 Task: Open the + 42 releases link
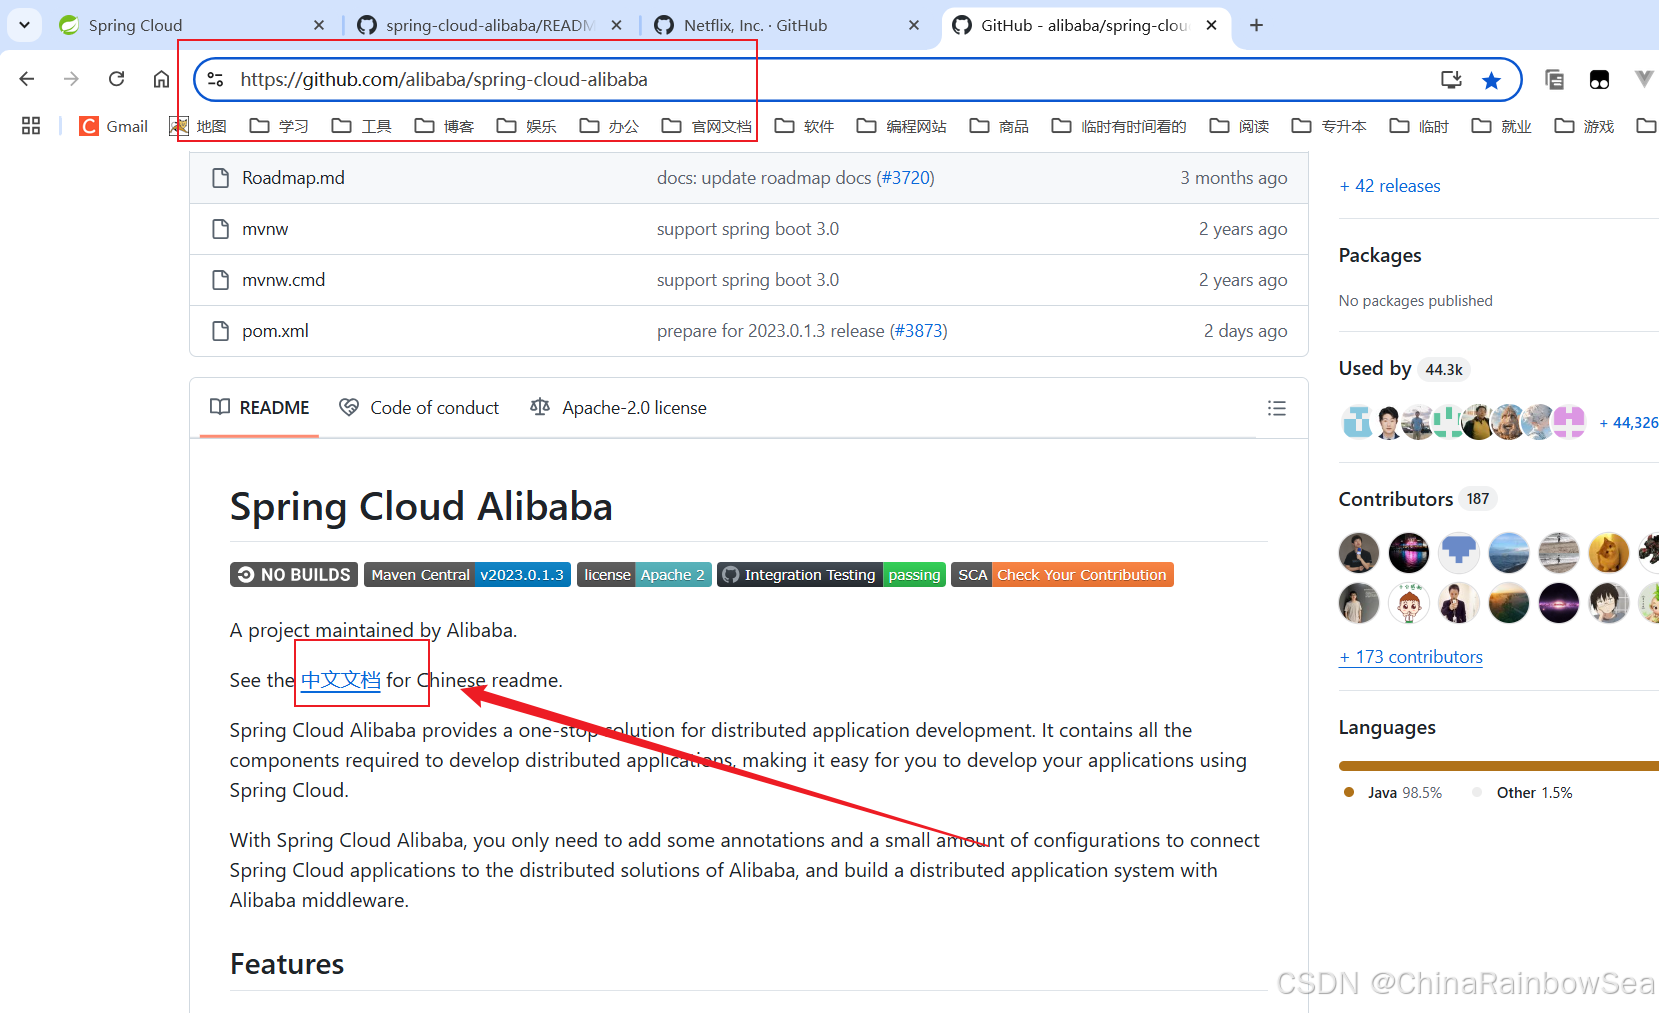pyautogui.click(x=1390, y=186)
